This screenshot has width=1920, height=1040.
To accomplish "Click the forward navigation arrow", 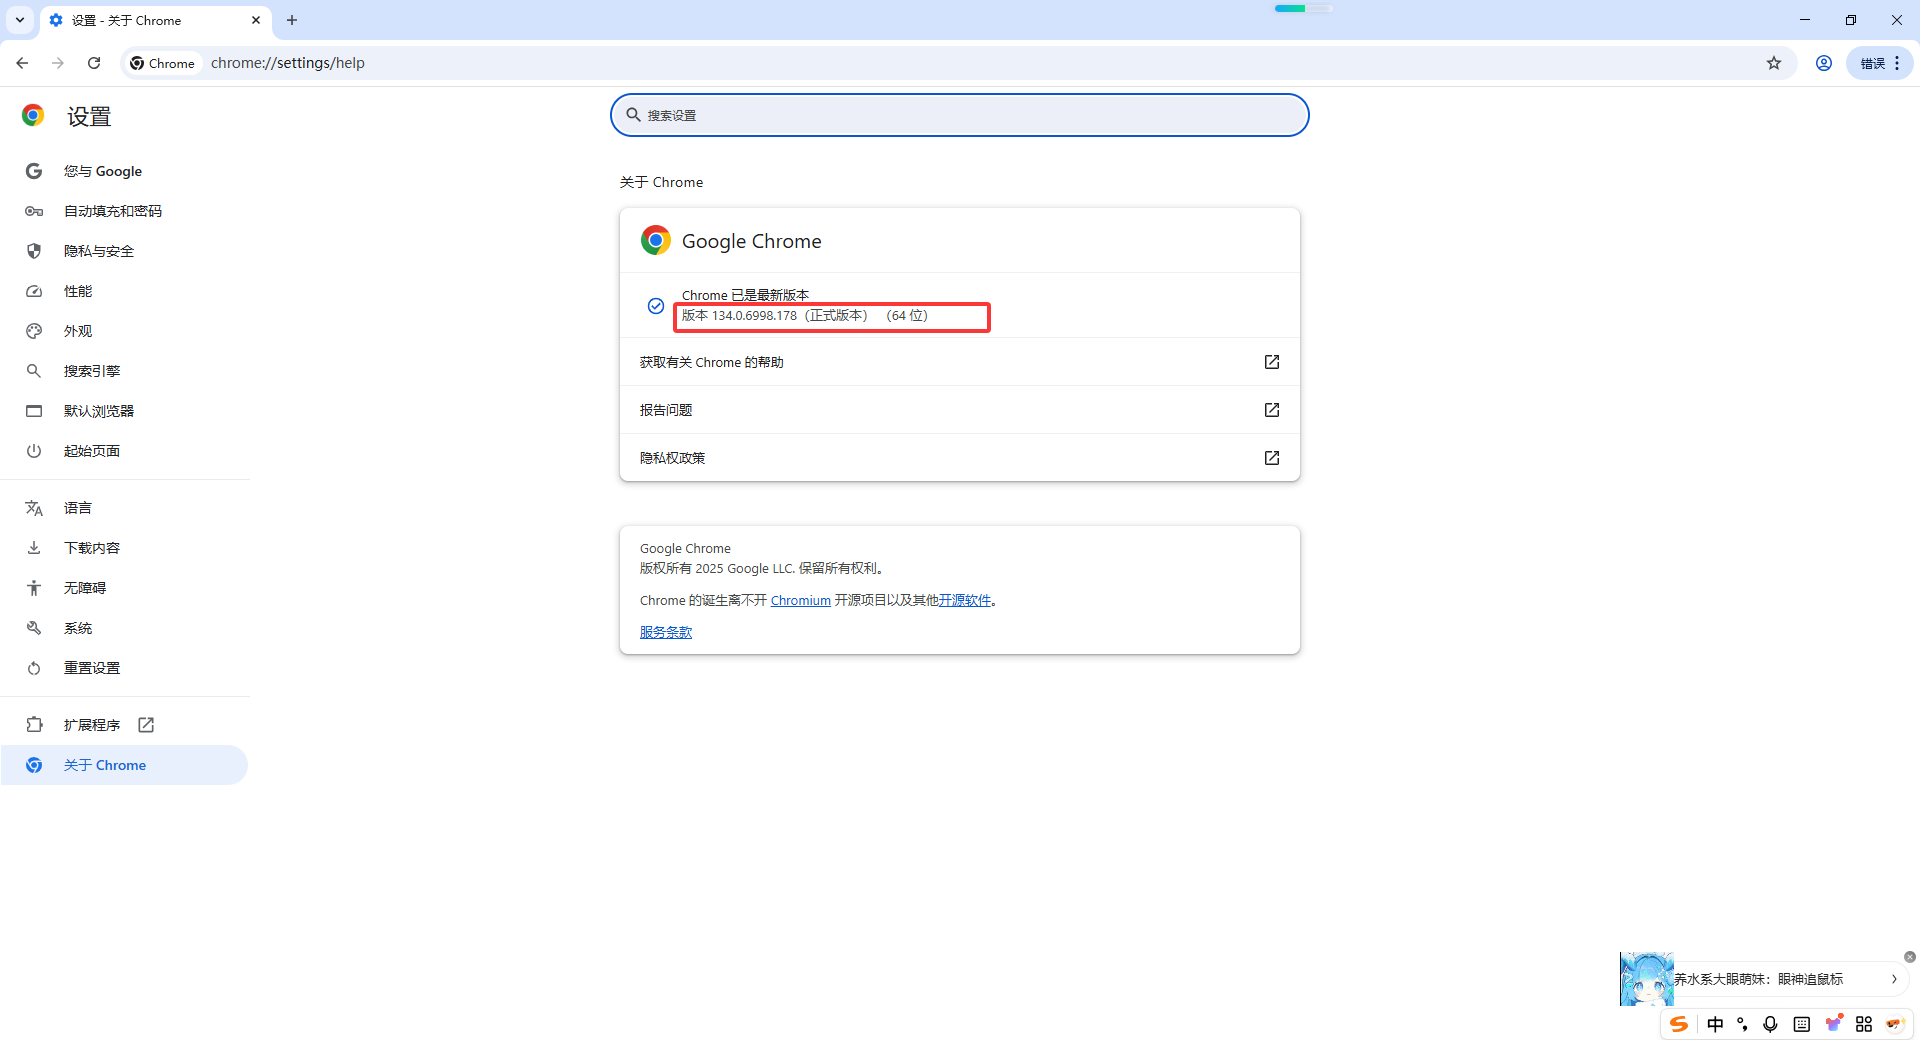I will click(58, 63).
